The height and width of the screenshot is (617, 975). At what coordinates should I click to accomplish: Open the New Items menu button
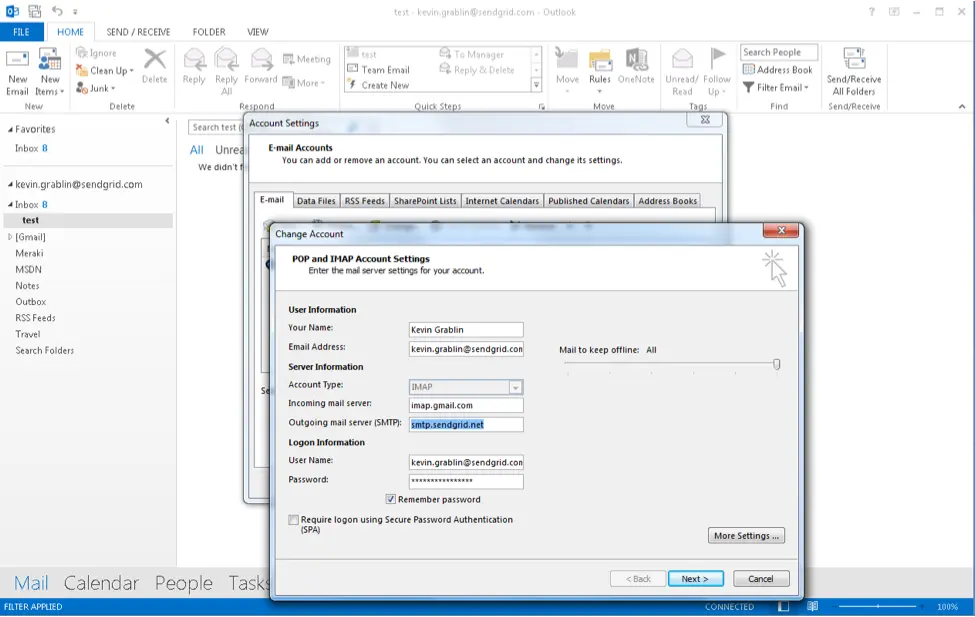[50, 72]
